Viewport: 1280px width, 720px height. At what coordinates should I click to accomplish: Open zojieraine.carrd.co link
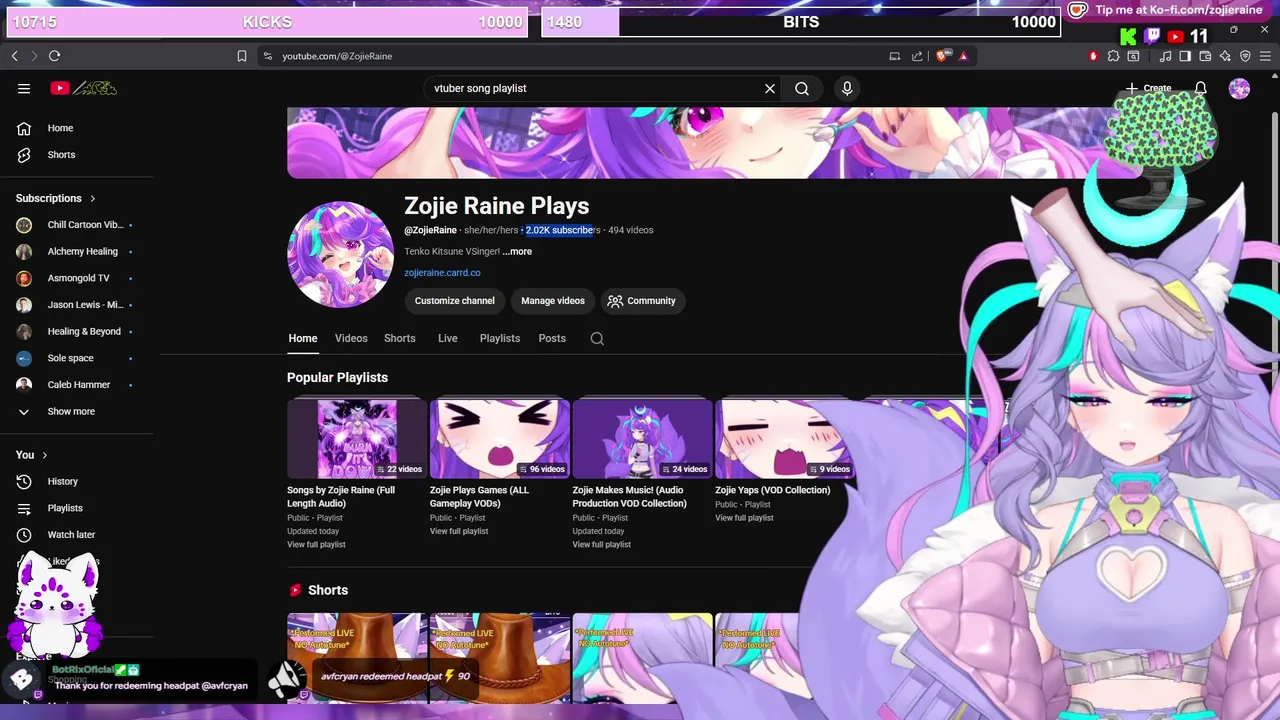point(442,272)
